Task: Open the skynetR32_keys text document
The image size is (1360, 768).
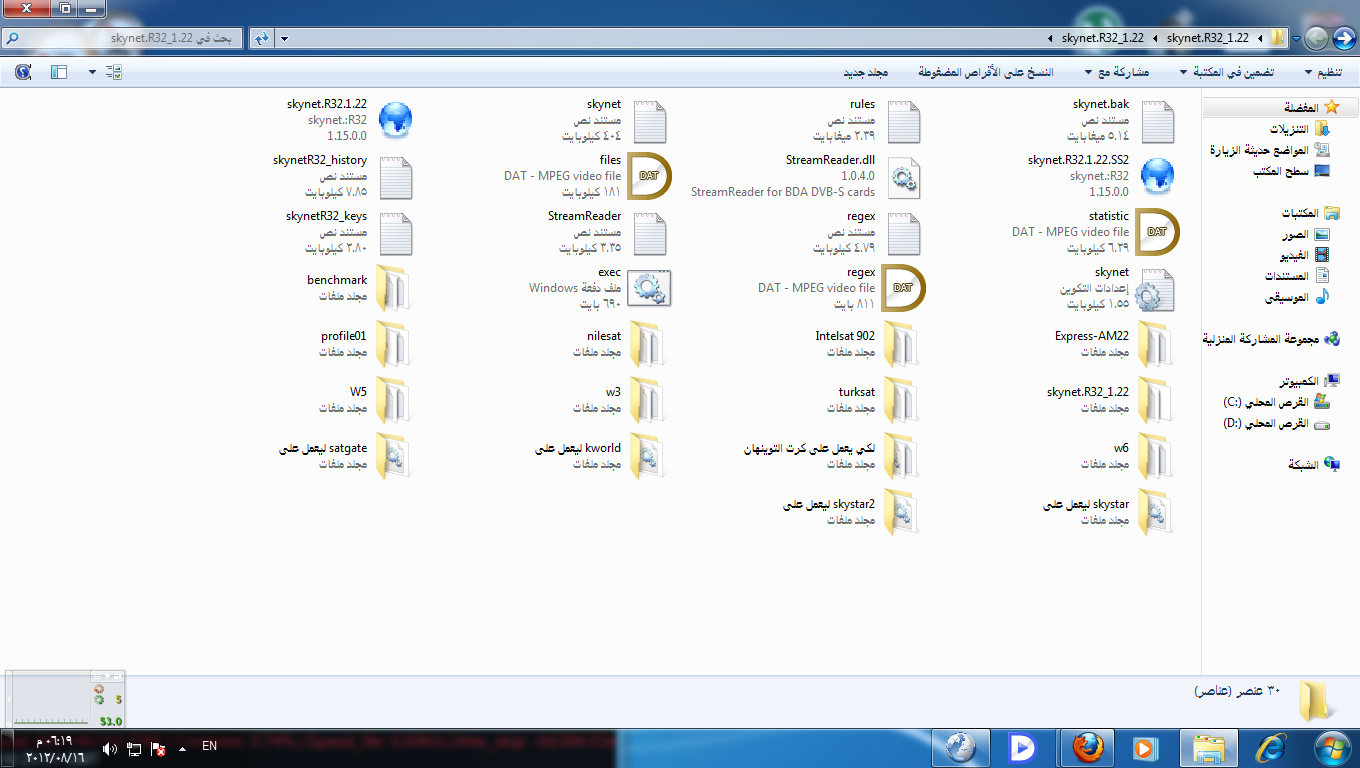Action: coord(348,232)
